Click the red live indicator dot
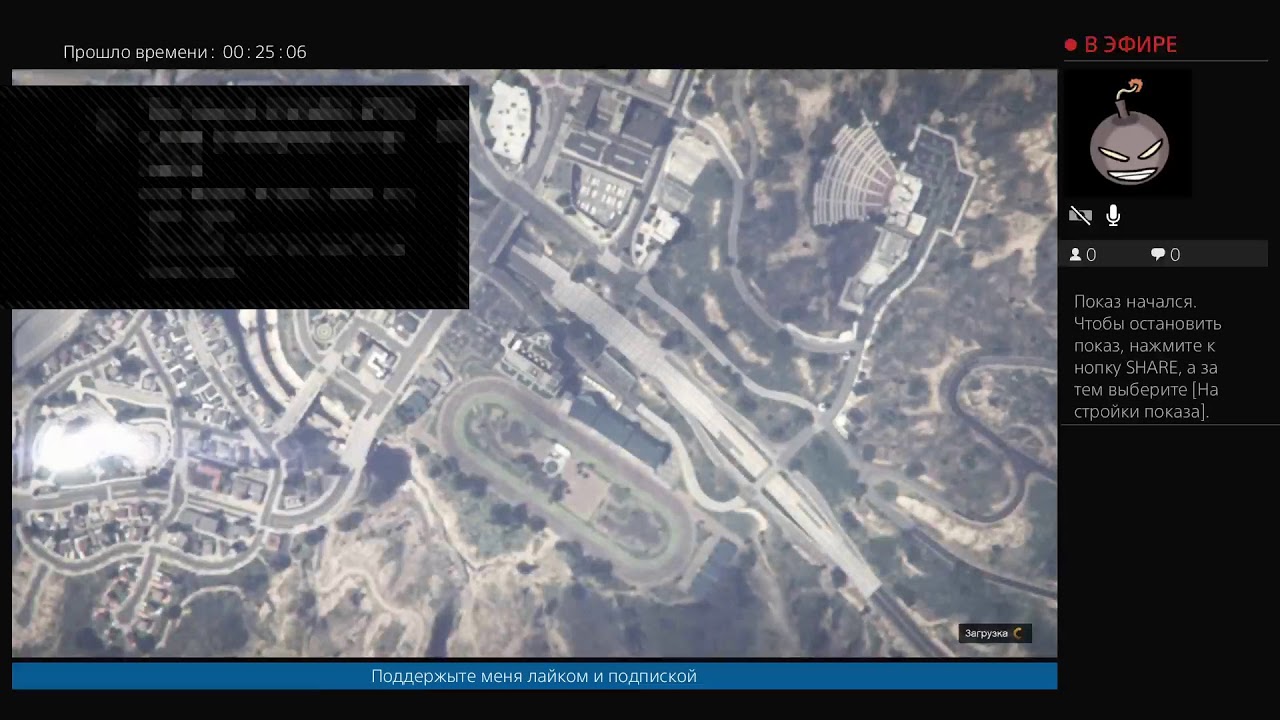 click(1070, 45)
